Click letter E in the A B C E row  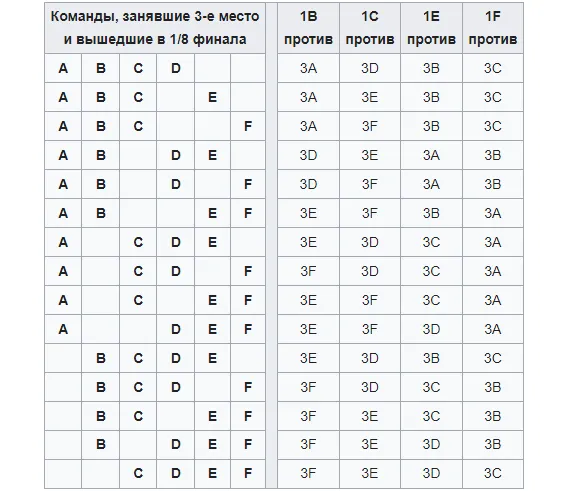click(x=212, y=97)
